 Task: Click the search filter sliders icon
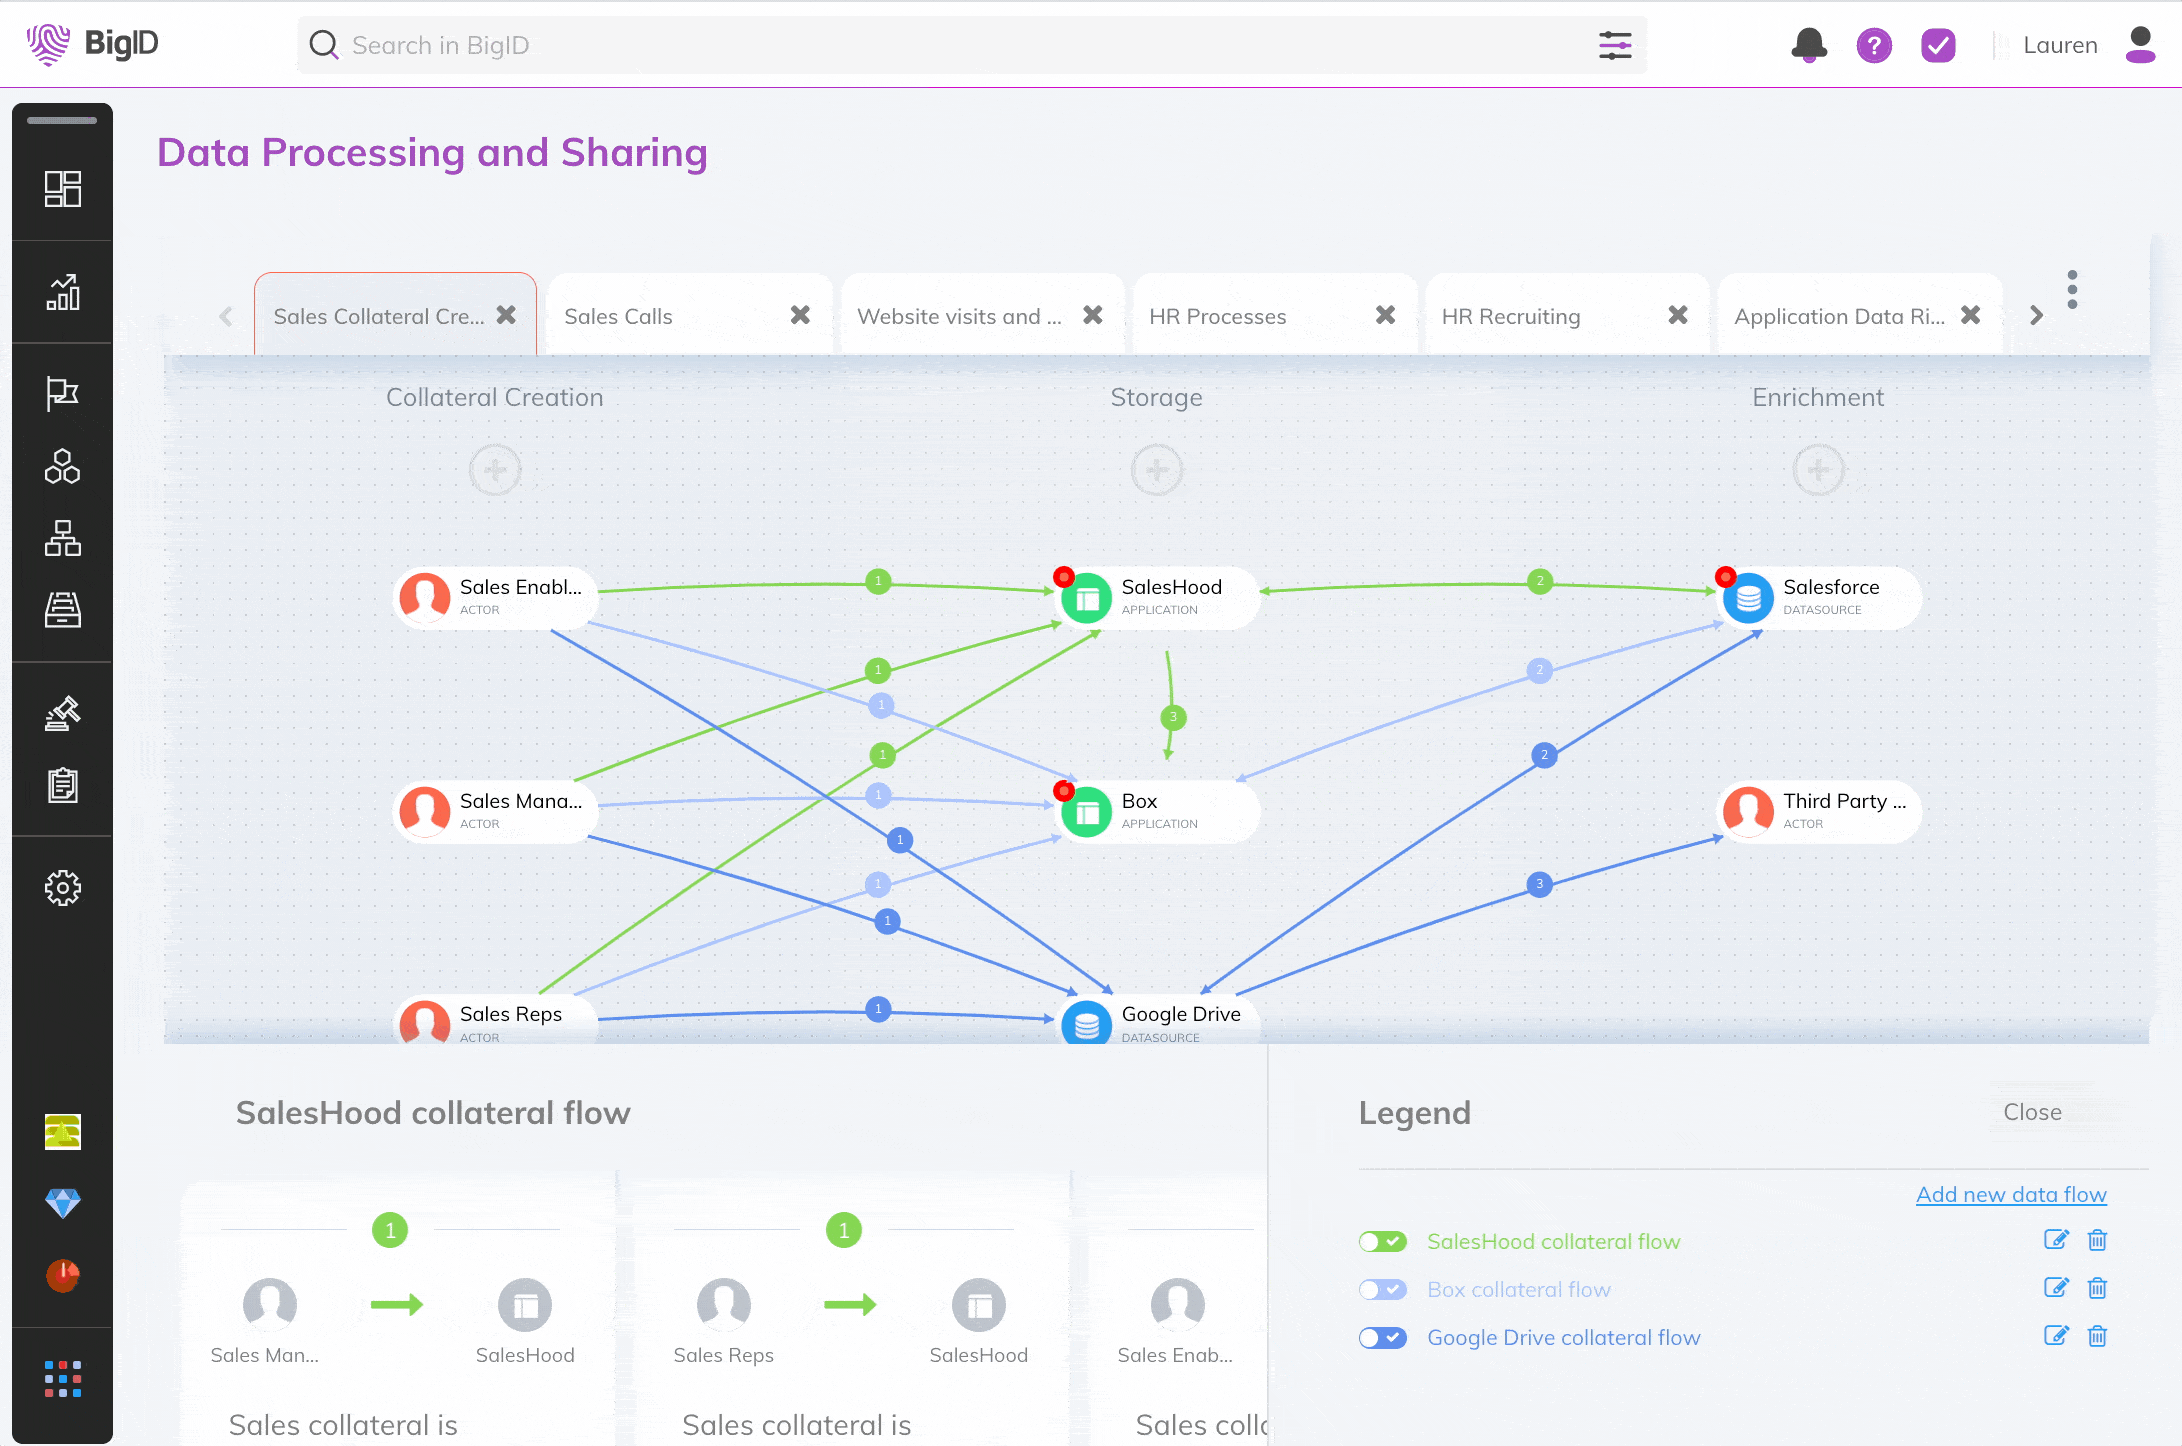pos(1615,45)
